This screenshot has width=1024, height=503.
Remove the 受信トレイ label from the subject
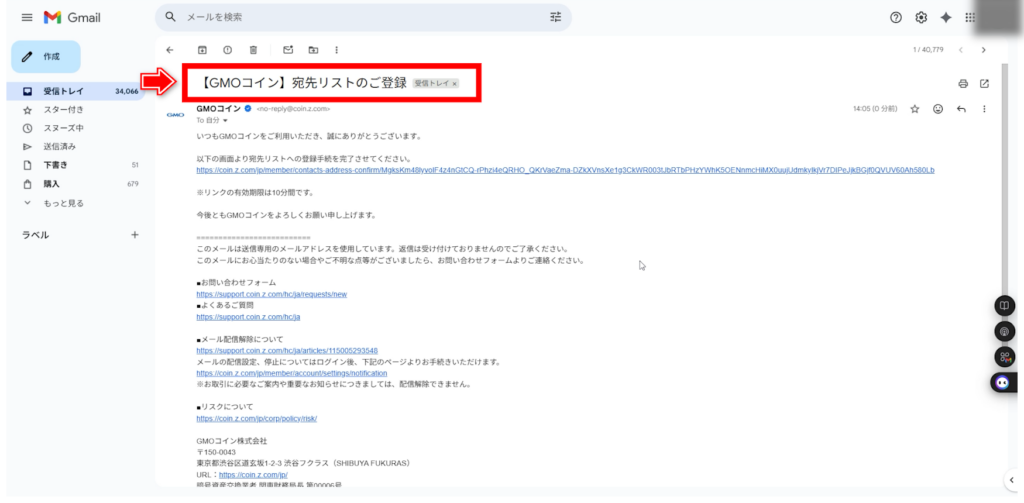click(x=454, y=84)
